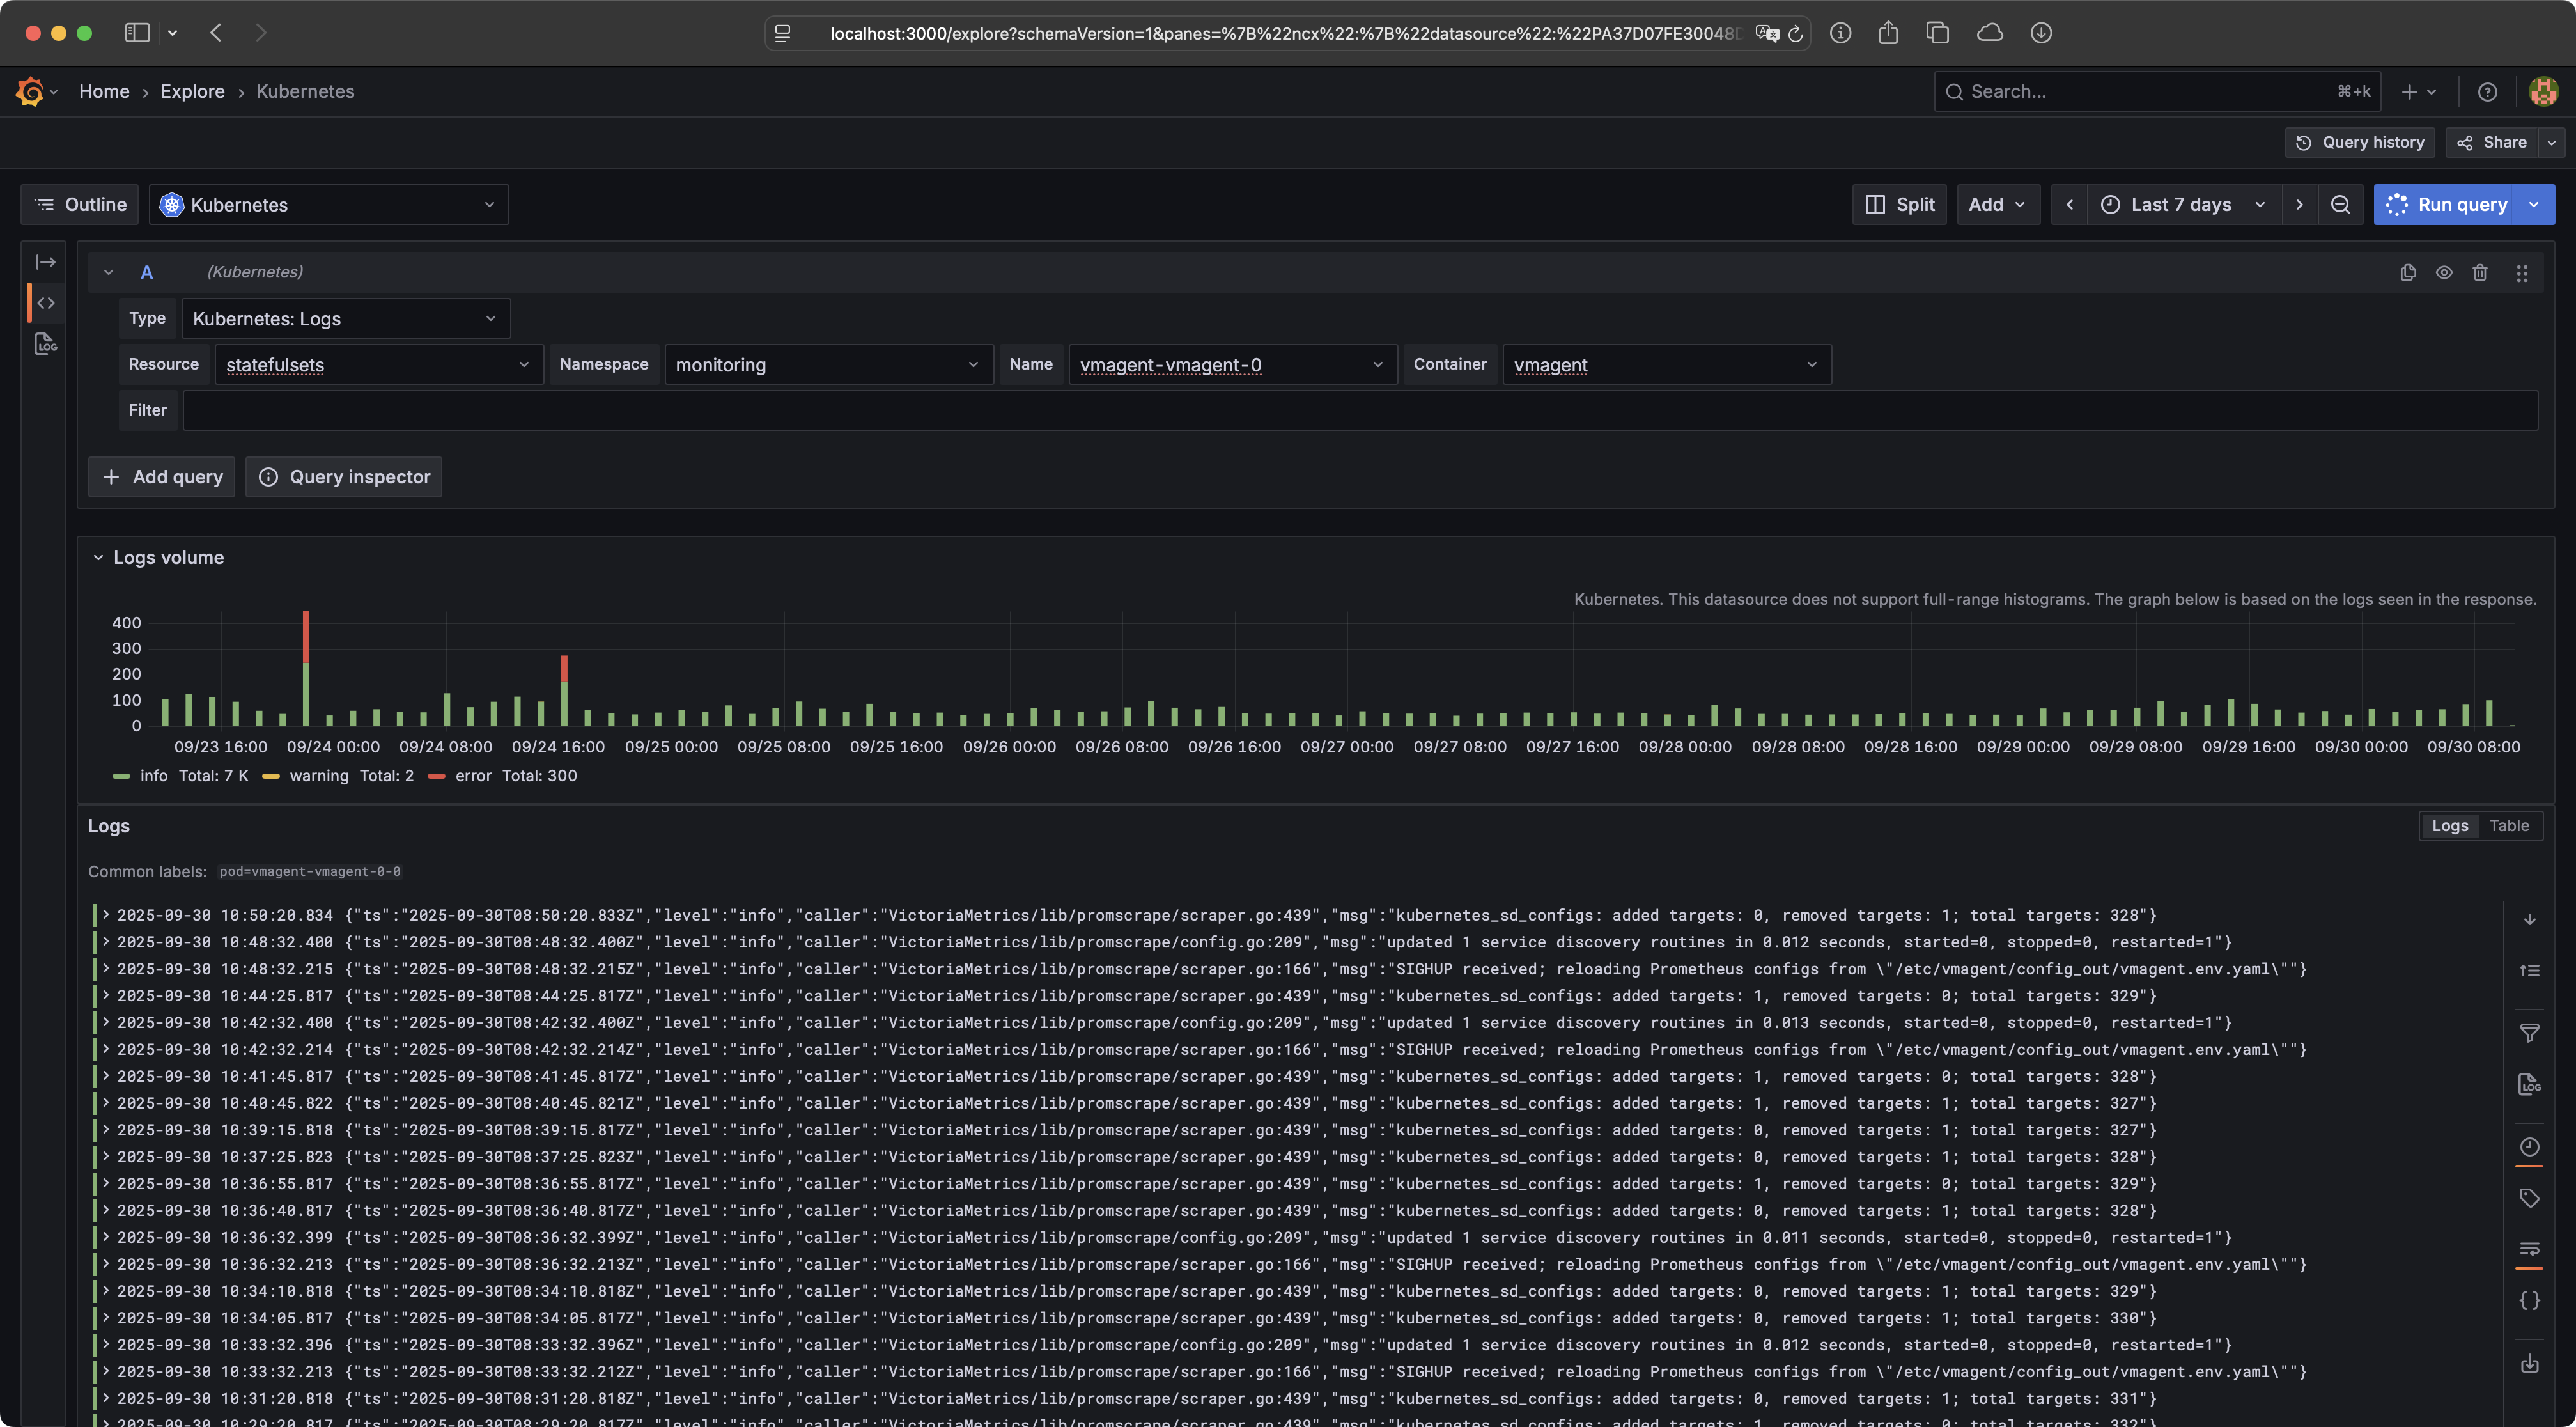
Task: Switch to the Table view tab
Action: coord(2508,825)
